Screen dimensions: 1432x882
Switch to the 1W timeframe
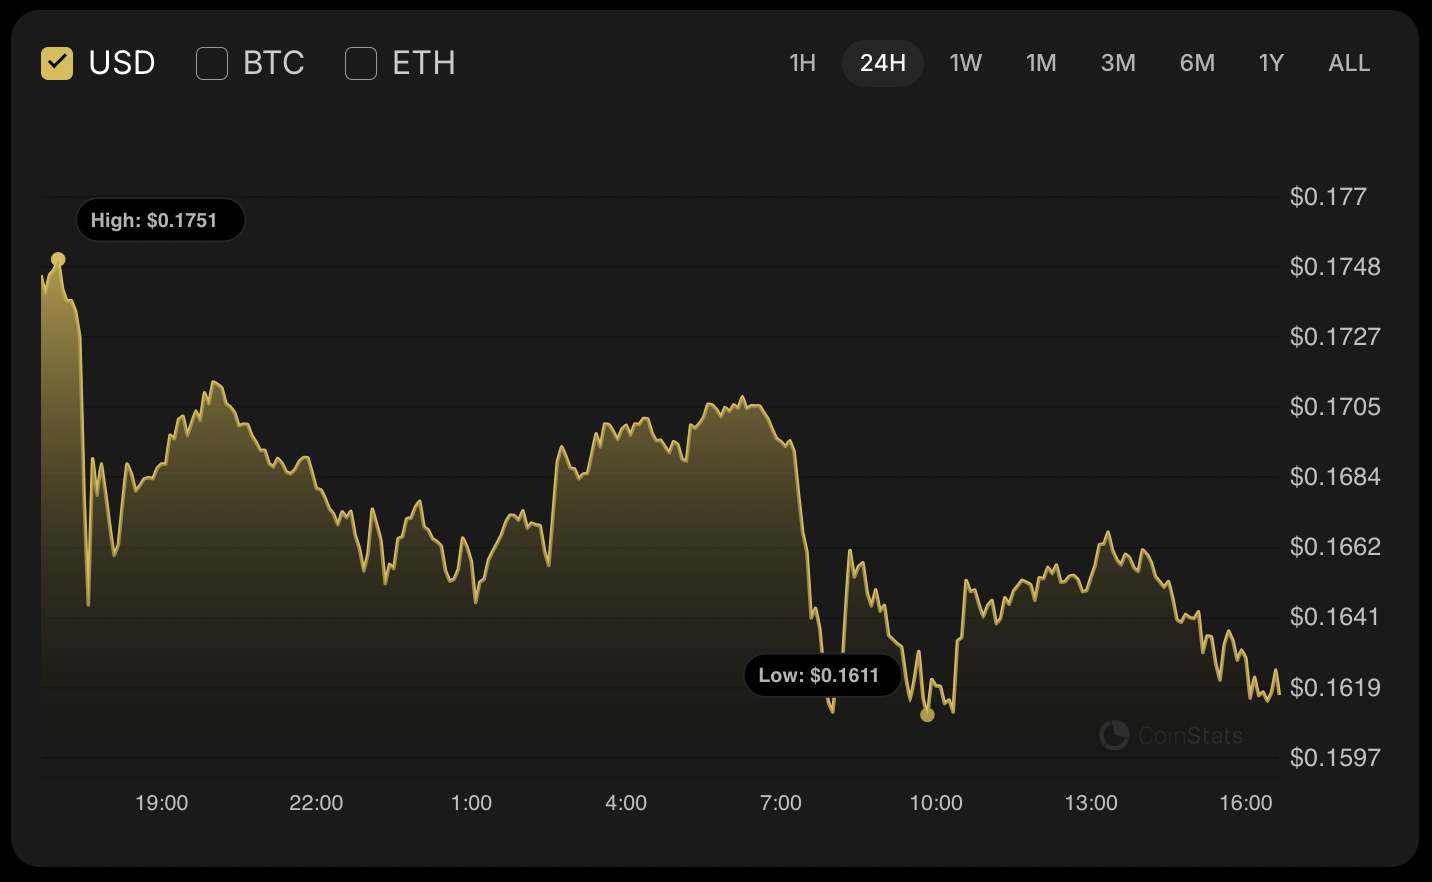coord(965,63)
